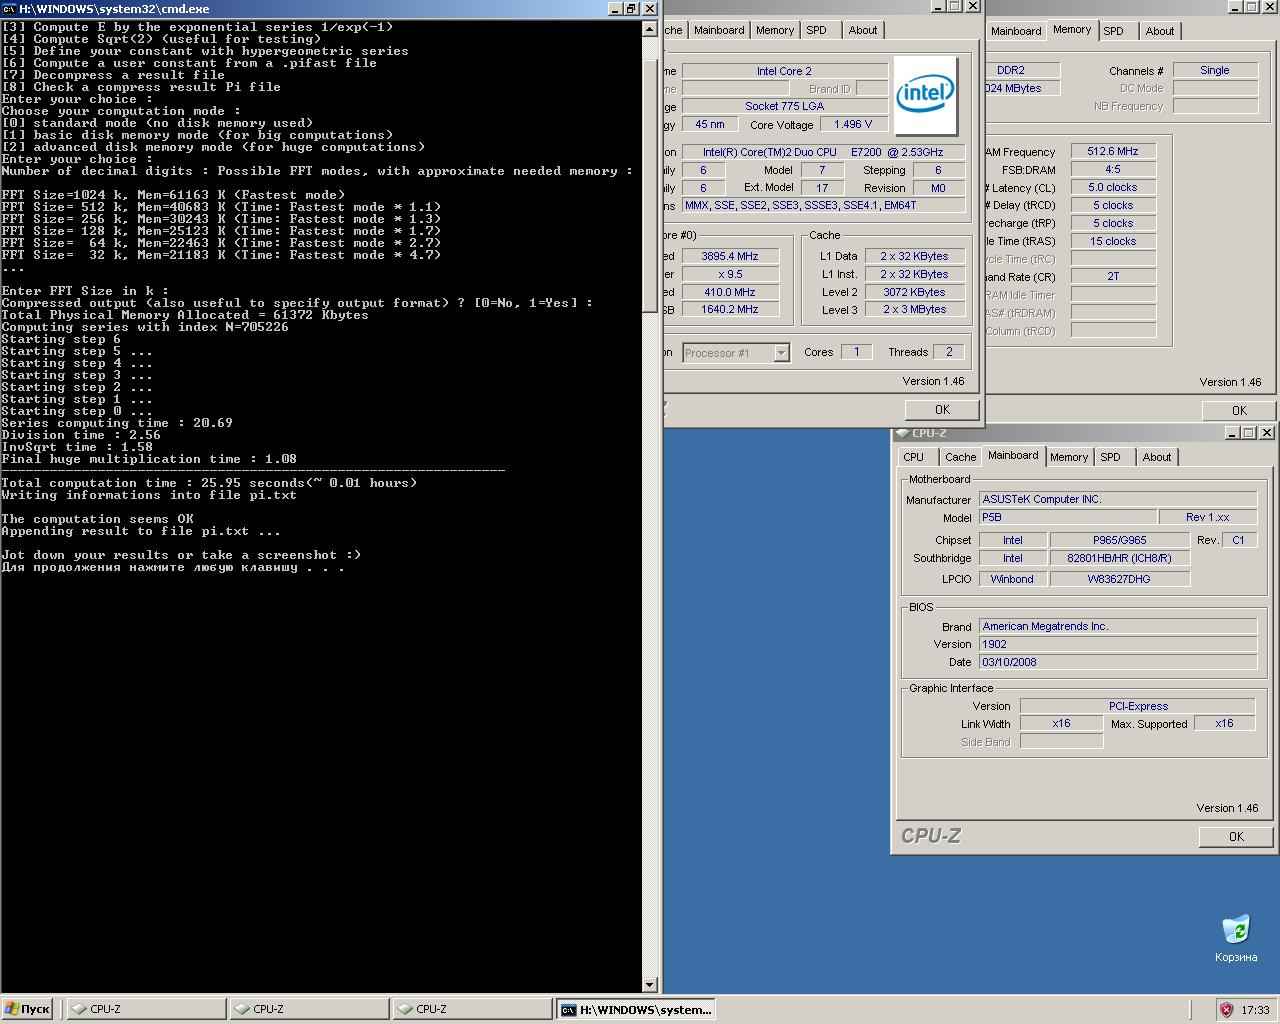Open SPD tab in the CPU window
This screenshot has height=1024, width=1280.
coord(817,30)
